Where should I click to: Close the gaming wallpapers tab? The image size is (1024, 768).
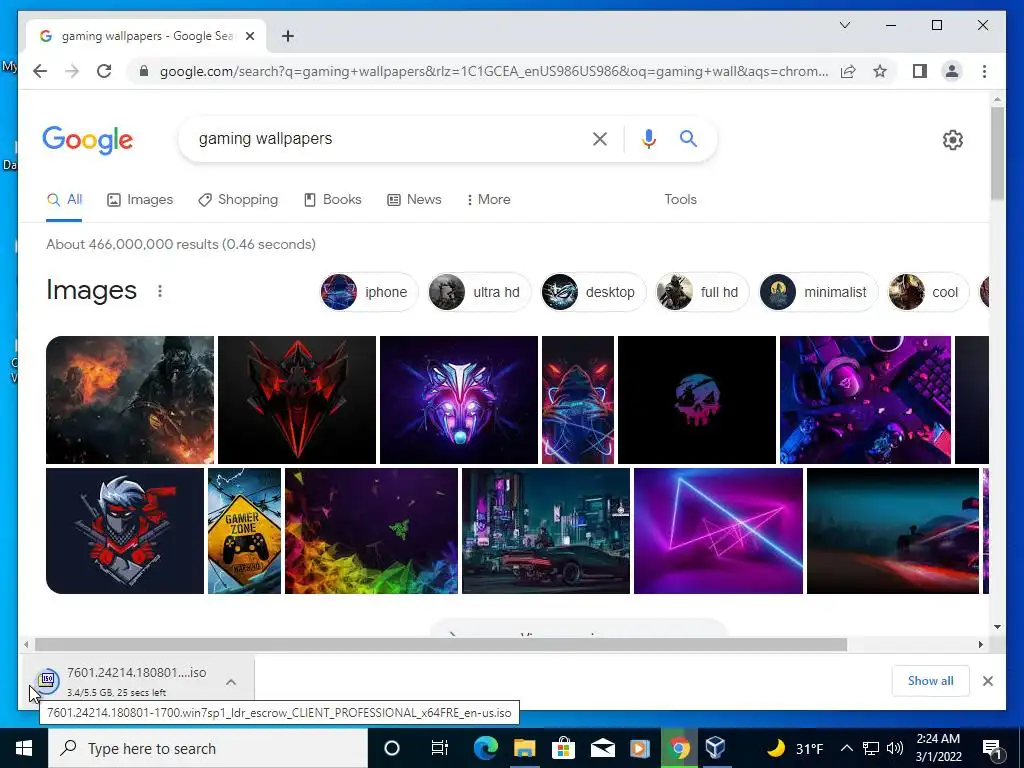[x=249, y=36]
